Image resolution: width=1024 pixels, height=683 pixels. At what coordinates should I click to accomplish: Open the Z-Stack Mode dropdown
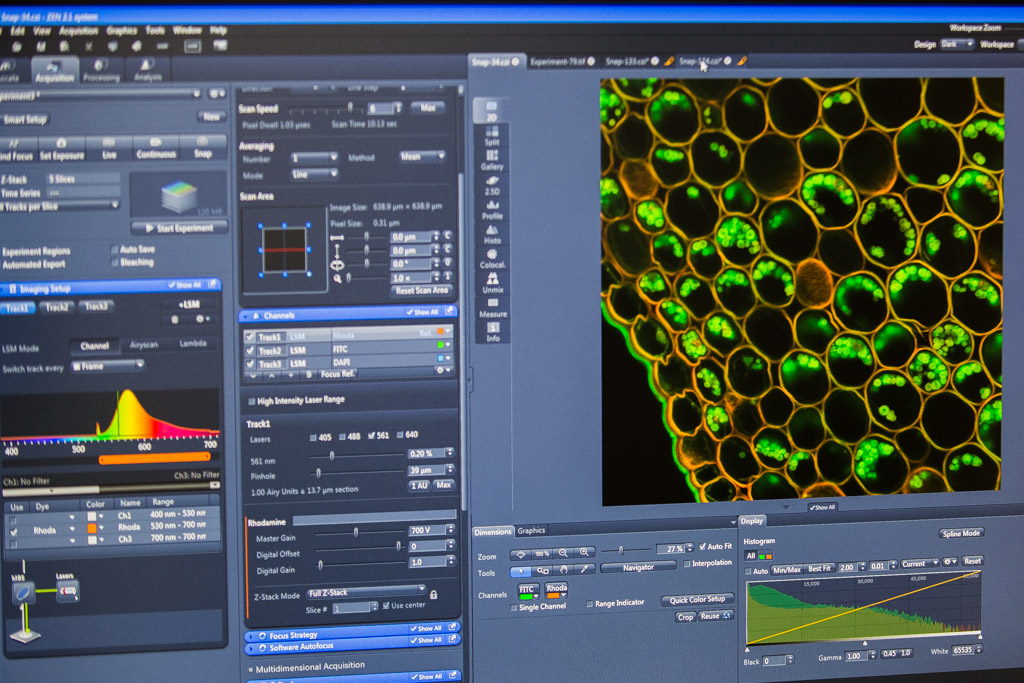tap(366, 592)
